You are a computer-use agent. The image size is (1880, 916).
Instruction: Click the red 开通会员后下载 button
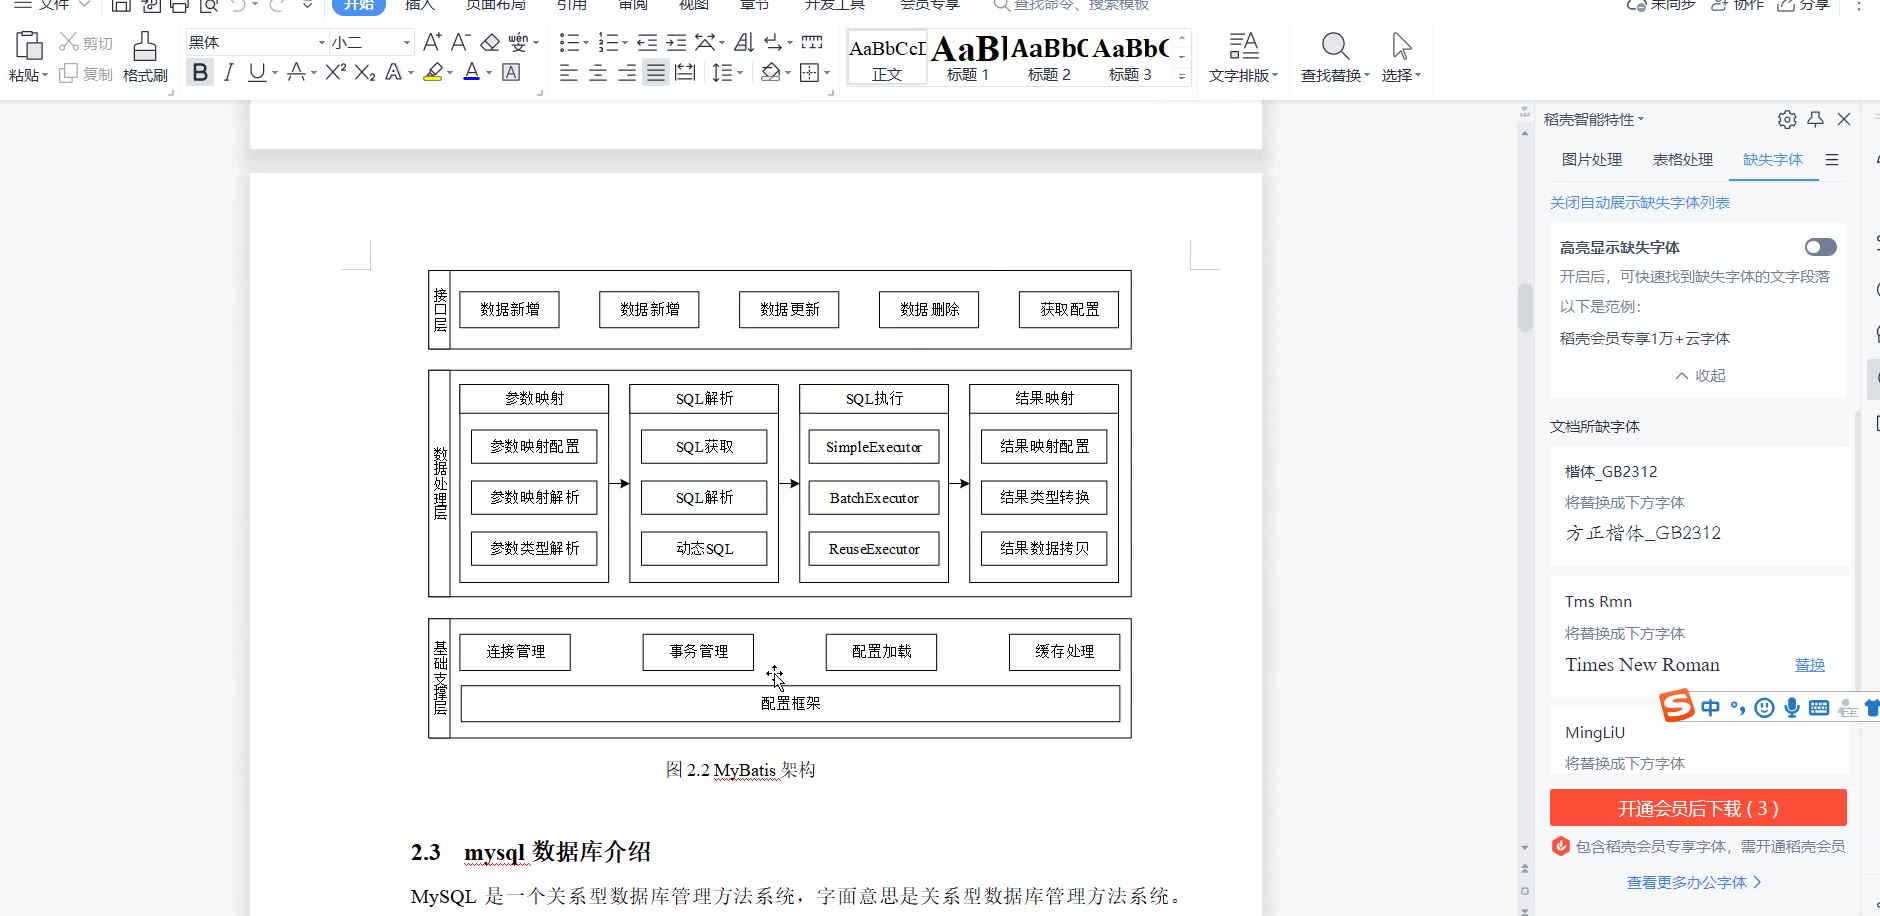1698,808
